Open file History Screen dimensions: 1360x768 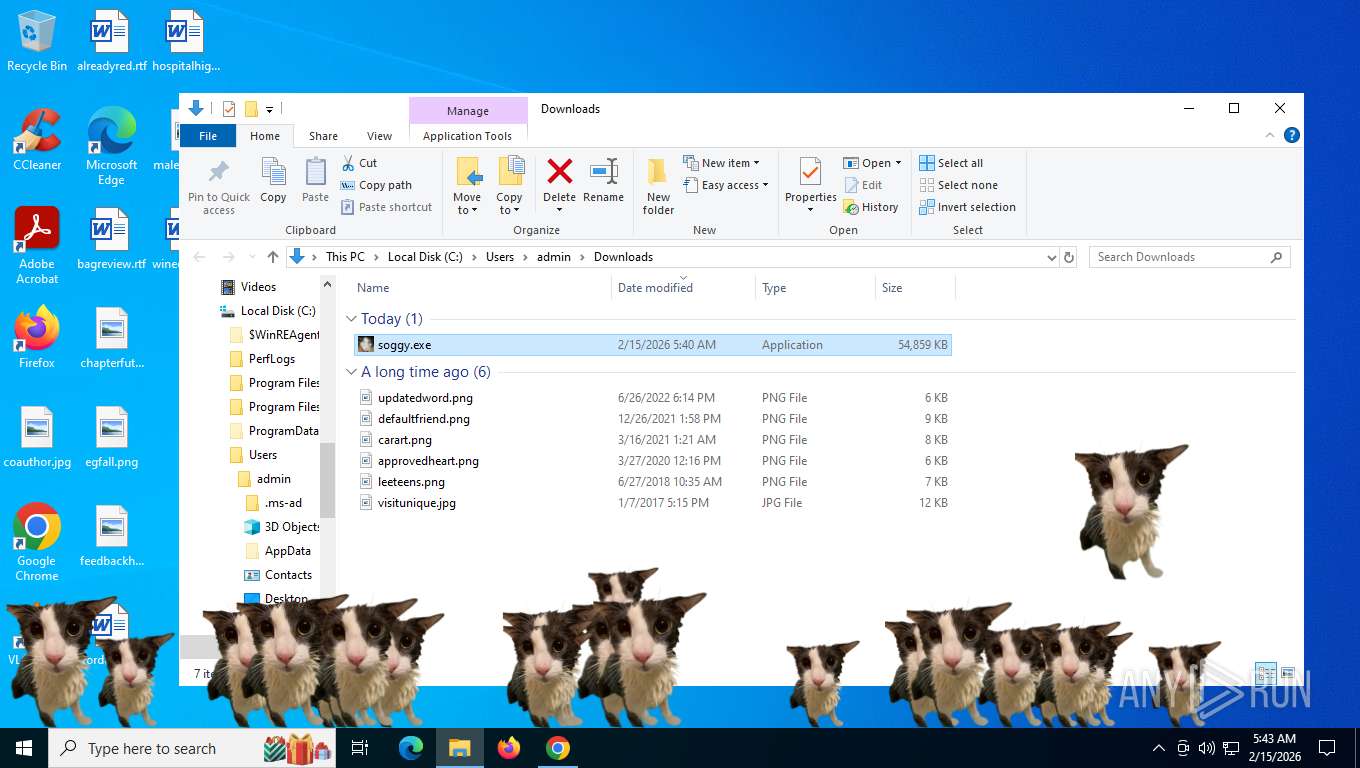(x=871, y=207)
